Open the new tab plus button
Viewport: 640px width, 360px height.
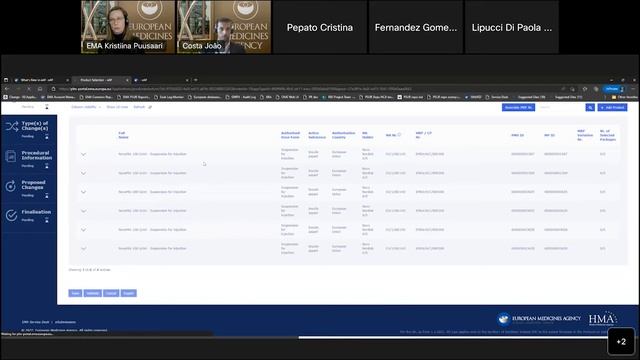(196, 80)
